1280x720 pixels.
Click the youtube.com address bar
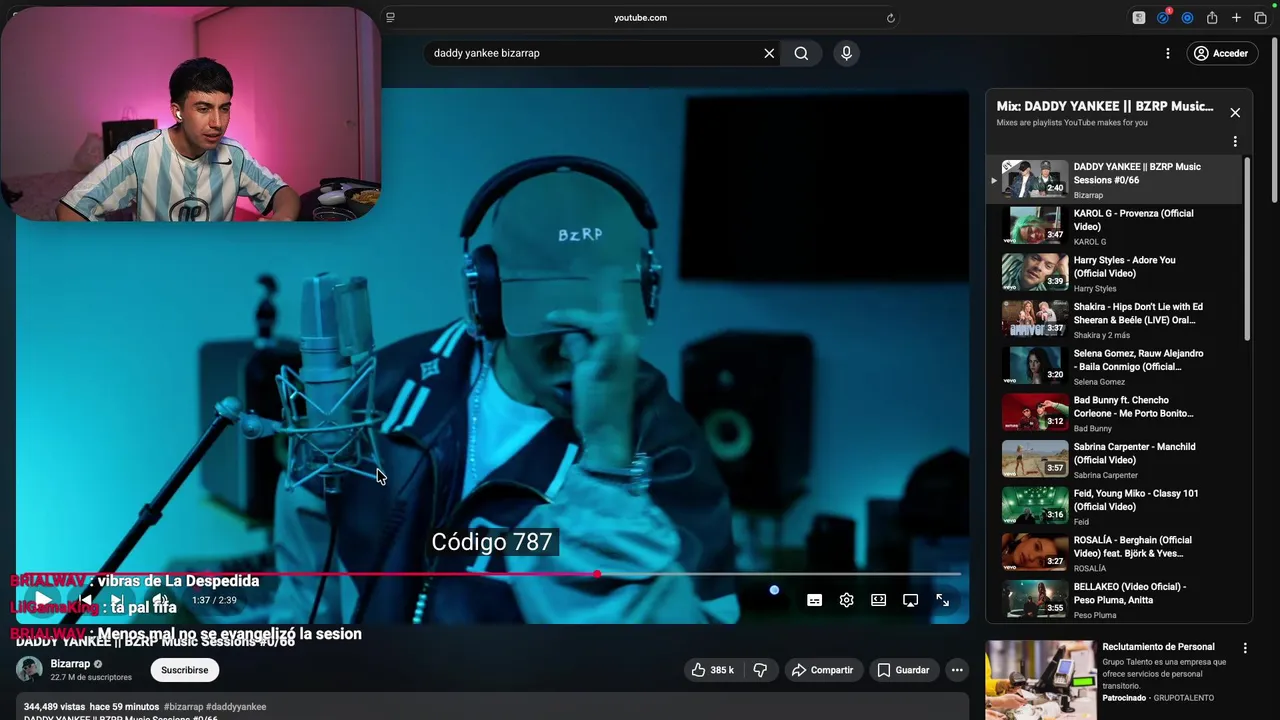[x=640, y=17]
